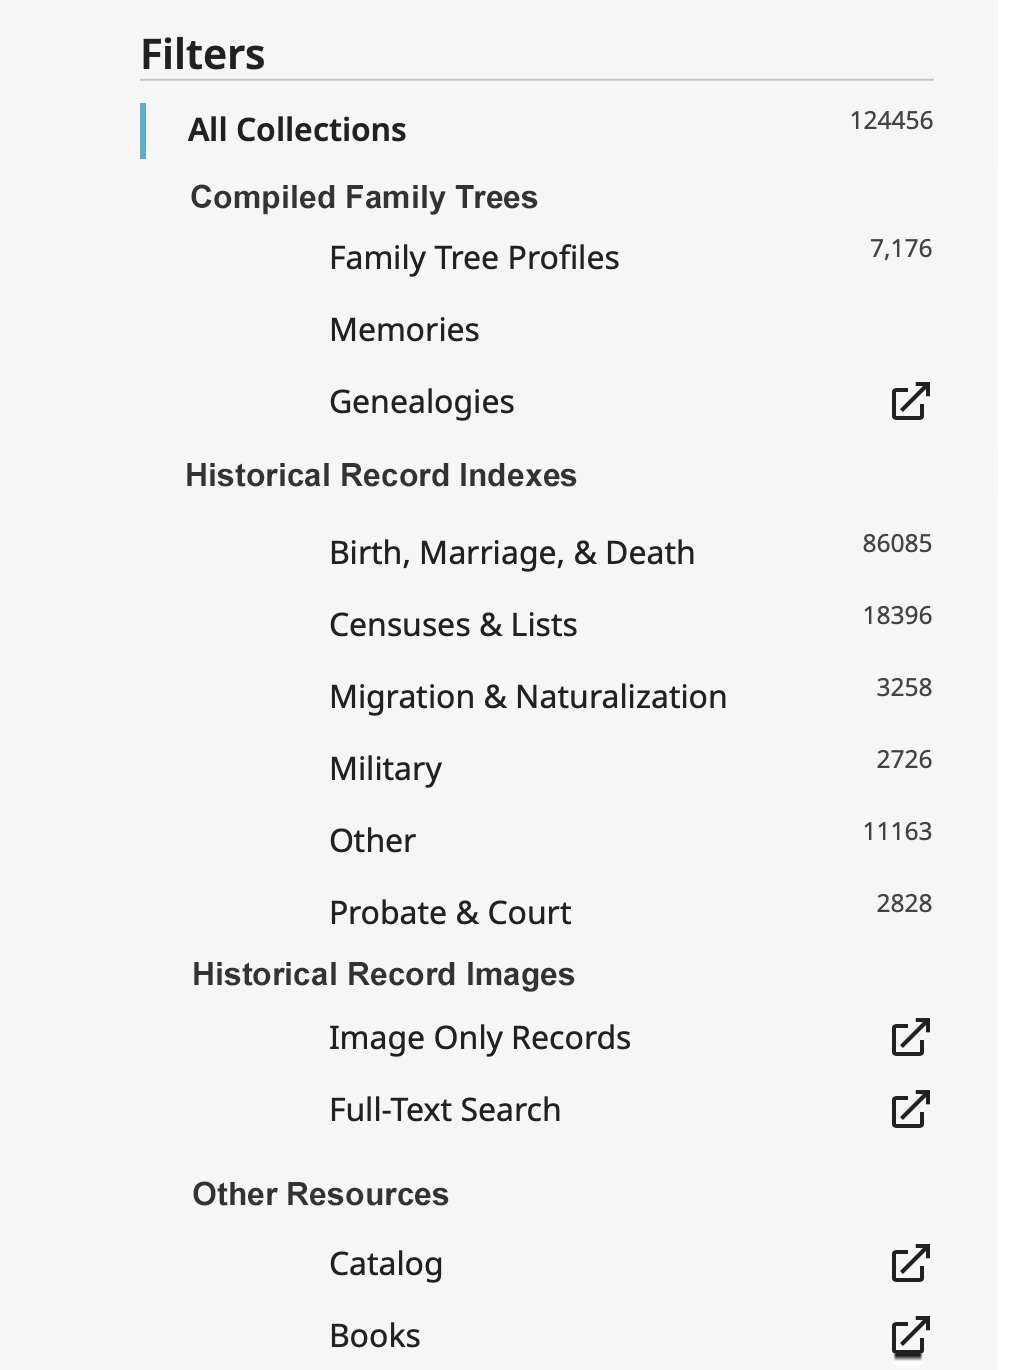This screenshot has width=1012, height=1370.
Task: Filter by Migration & Naturalization records
Action: pyautogui.click(x=528, y=697)
